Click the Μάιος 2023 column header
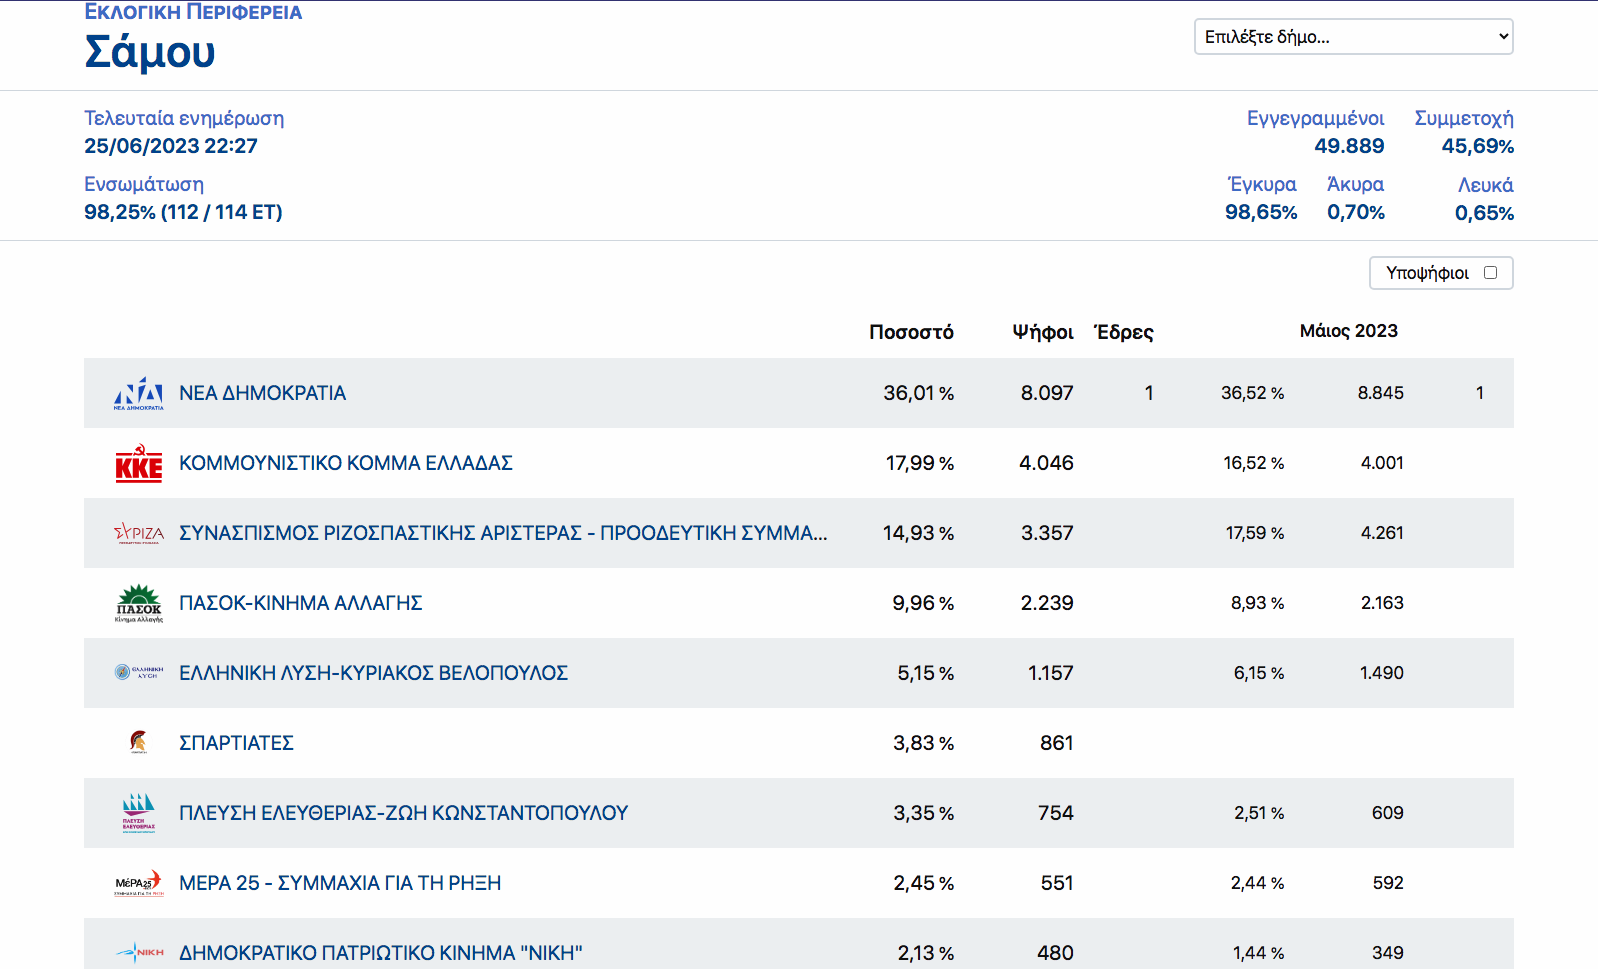The width and height of the screenshot is (1598, 969). pyautogui.click(x=1348, y=331)
